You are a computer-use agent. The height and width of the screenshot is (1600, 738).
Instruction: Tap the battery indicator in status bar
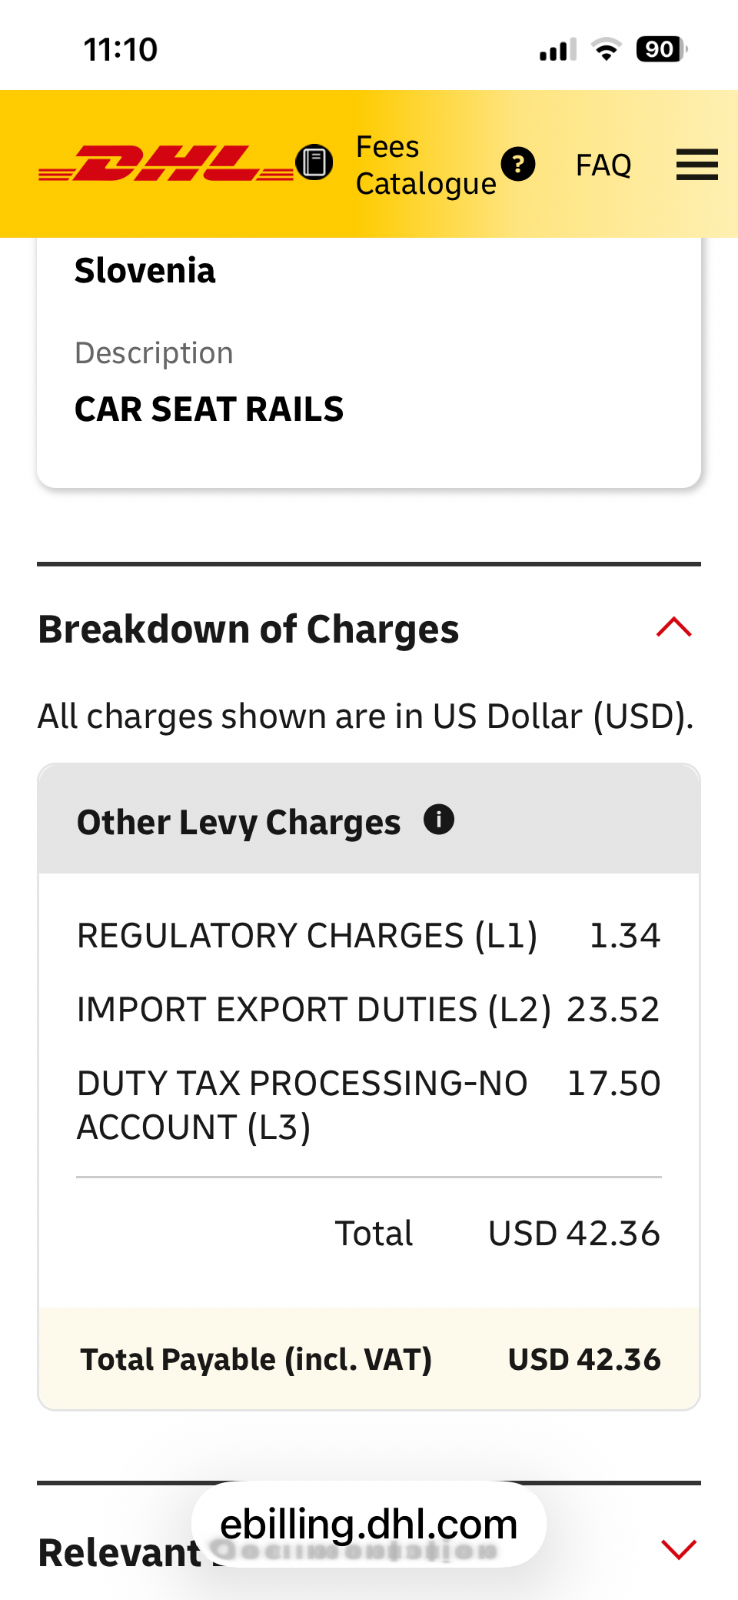pos(661,49)
